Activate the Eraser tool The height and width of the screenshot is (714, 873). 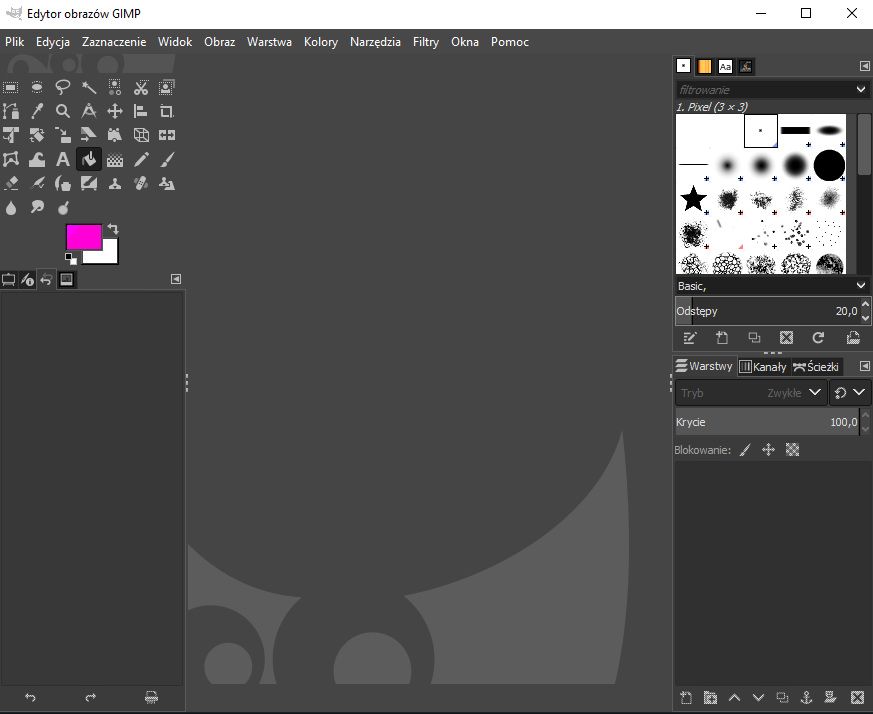[x=11, y=183]
